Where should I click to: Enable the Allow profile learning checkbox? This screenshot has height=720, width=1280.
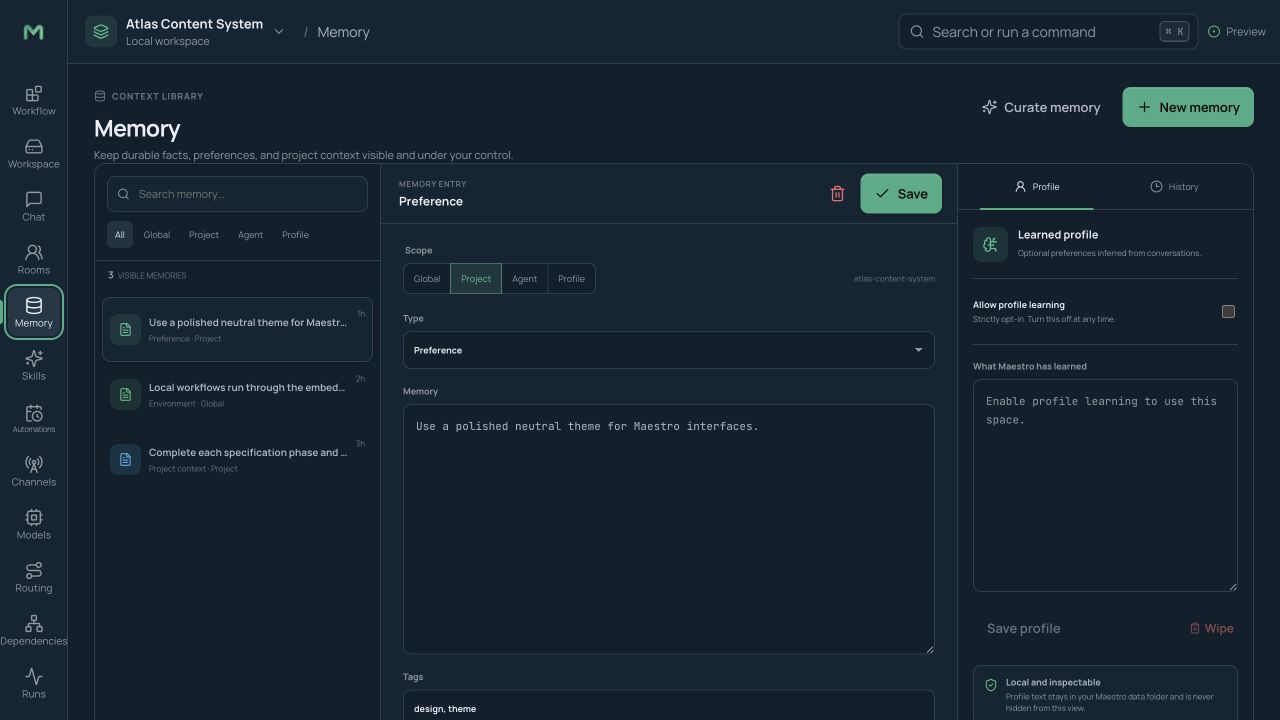point(1228,312)
